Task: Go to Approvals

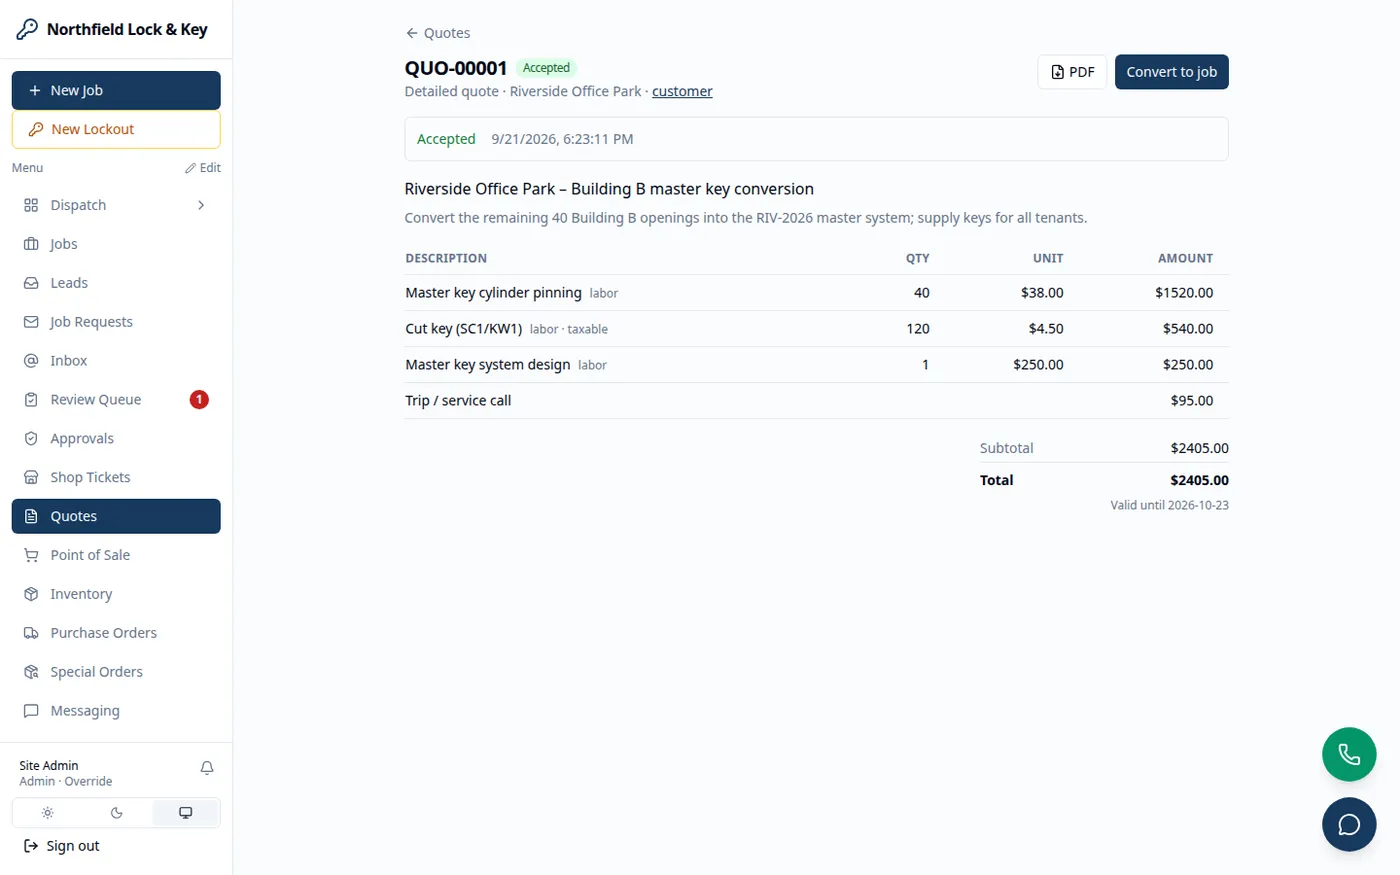Action: [116, 439]
